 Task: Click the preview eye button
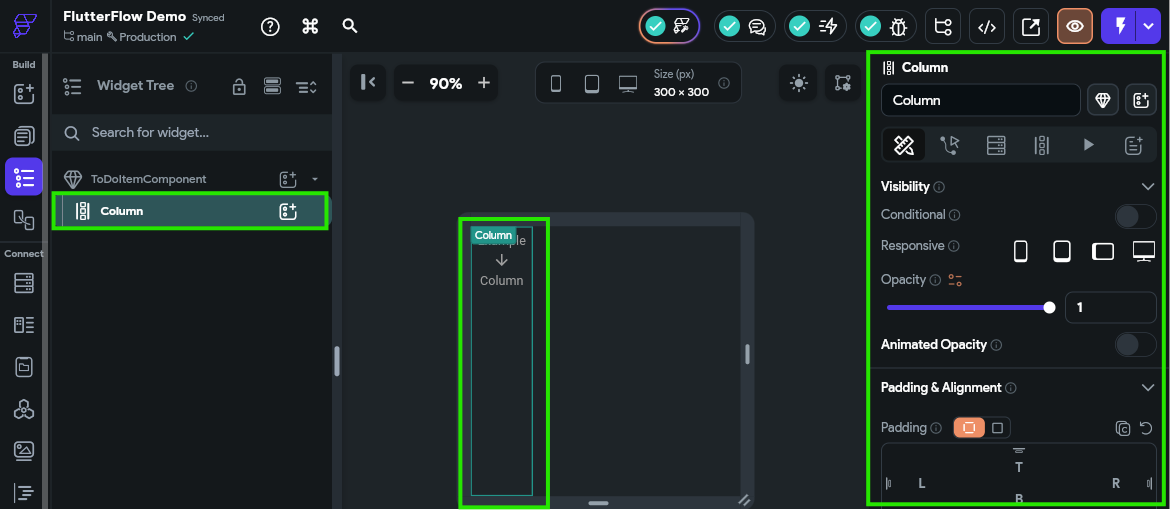pos(1074,27)
